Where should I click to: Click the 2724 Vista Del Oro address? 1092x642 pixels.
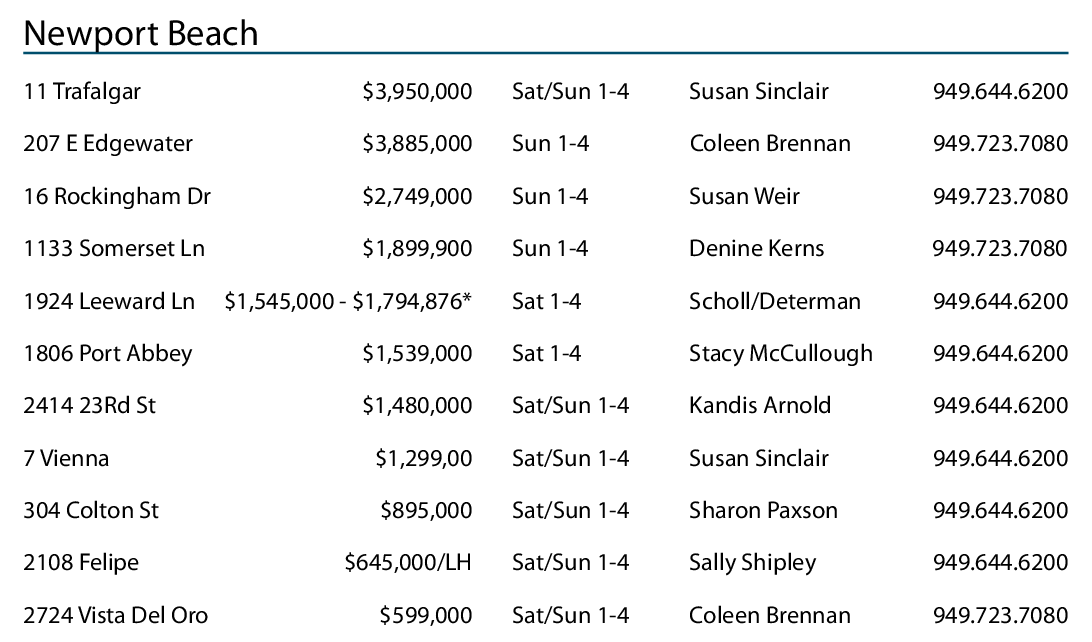[116, 615]
